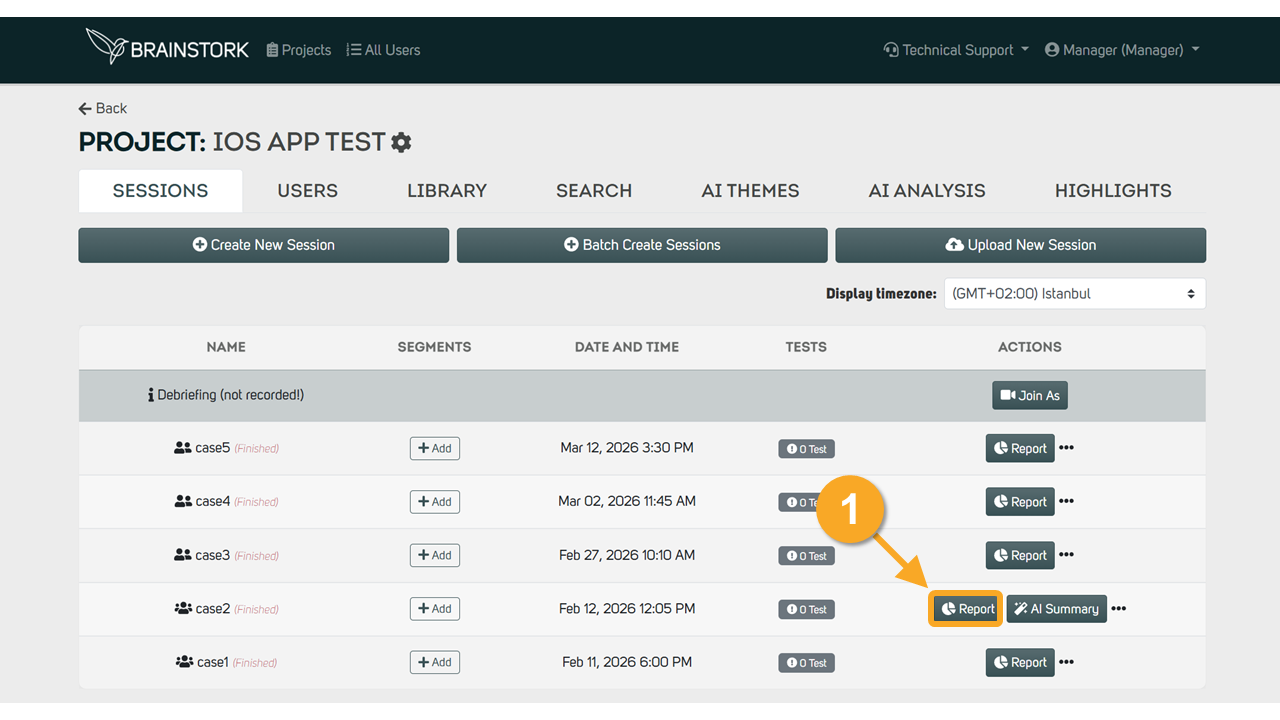Open more options dots for case1

[1066, 662]
